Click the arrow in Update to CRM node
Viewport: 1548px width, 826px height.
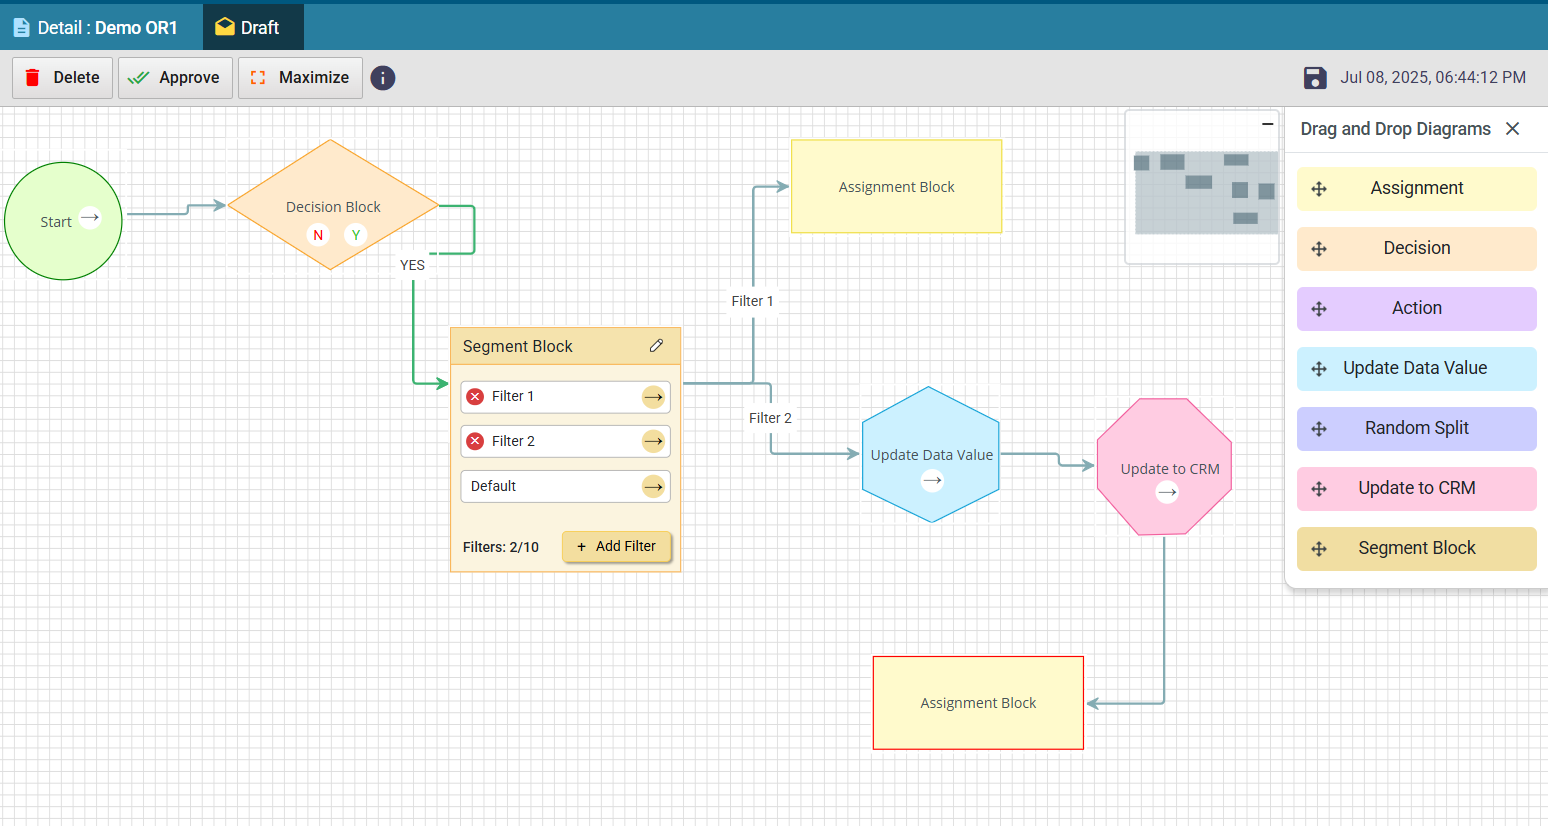click(1167, 492)
